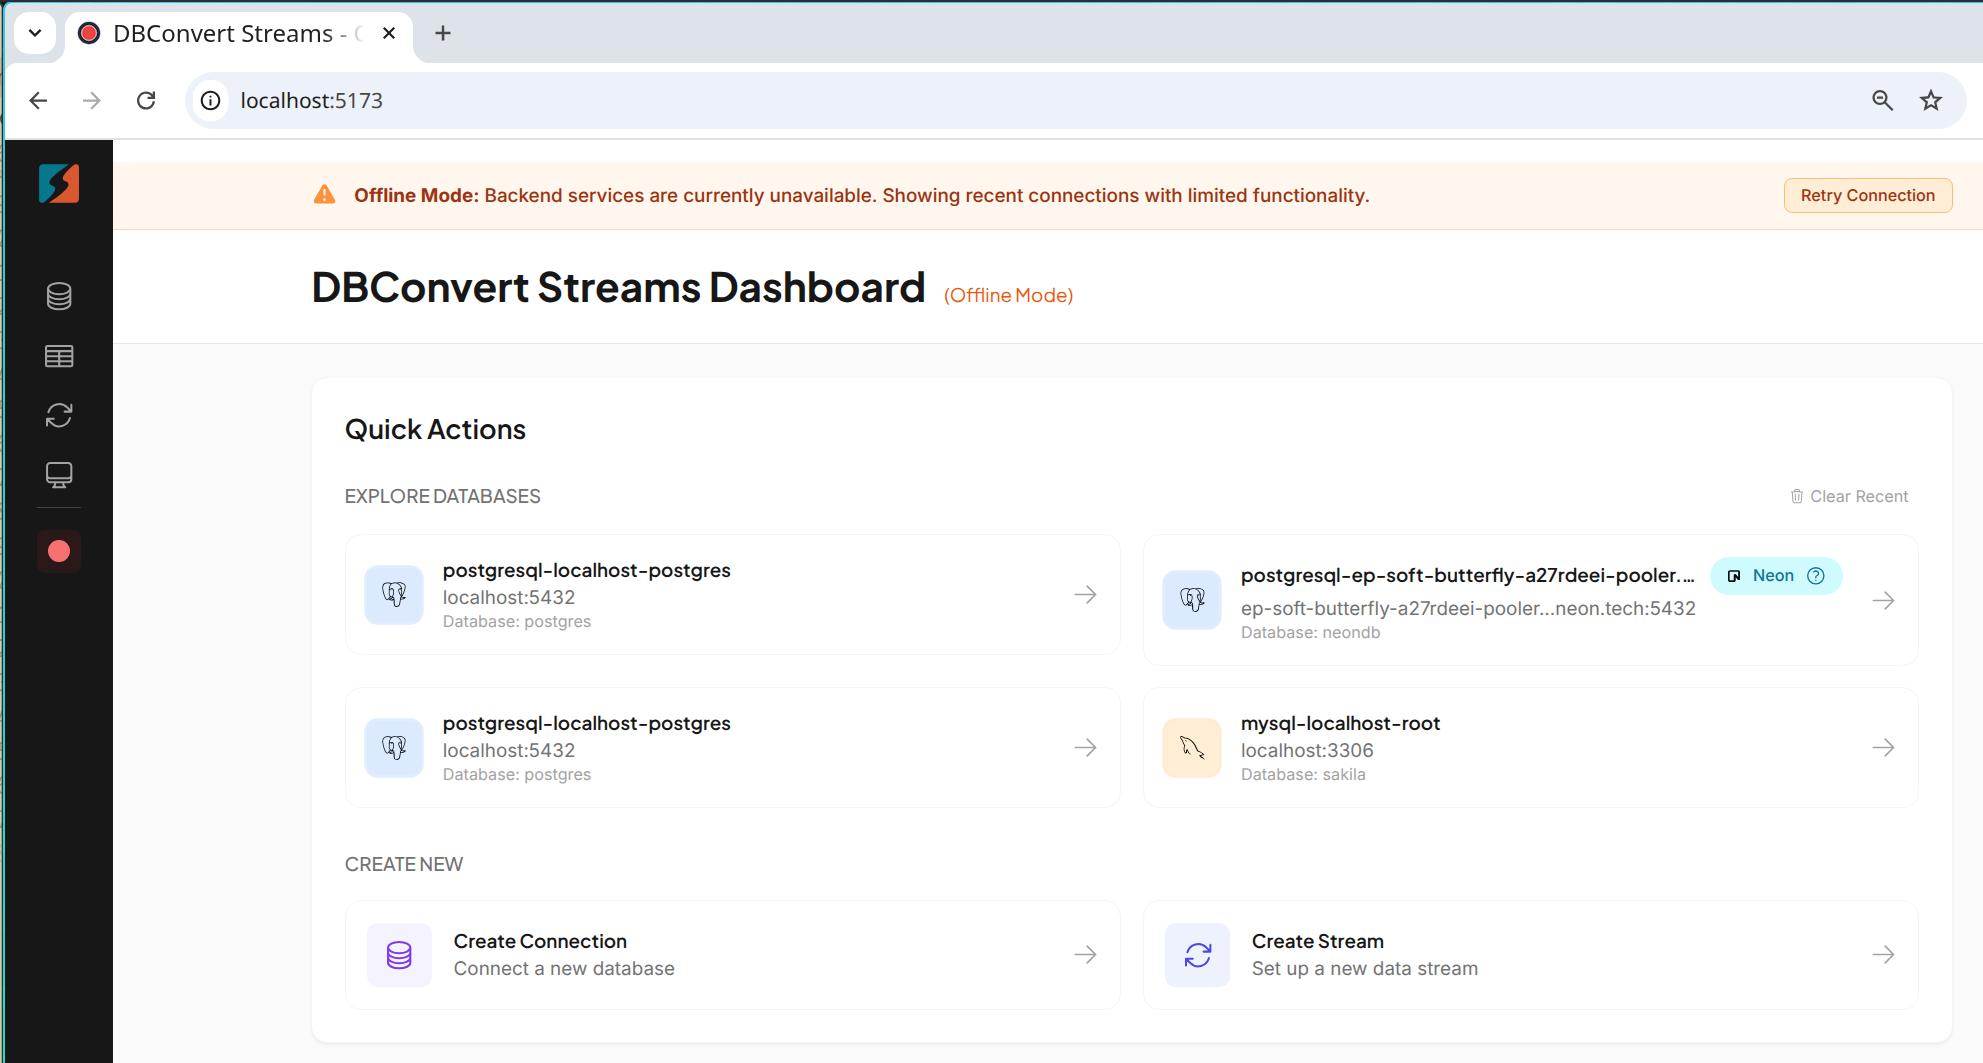Click inside the address bar
The image size is (1983, 1063).
pos(700,100)
